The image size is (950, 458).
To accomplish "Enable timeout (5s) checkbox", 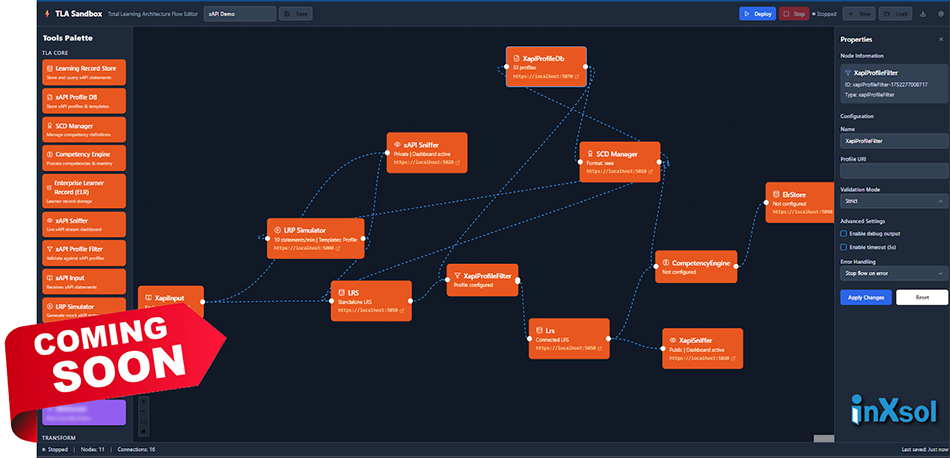I will tap(843, 247).
